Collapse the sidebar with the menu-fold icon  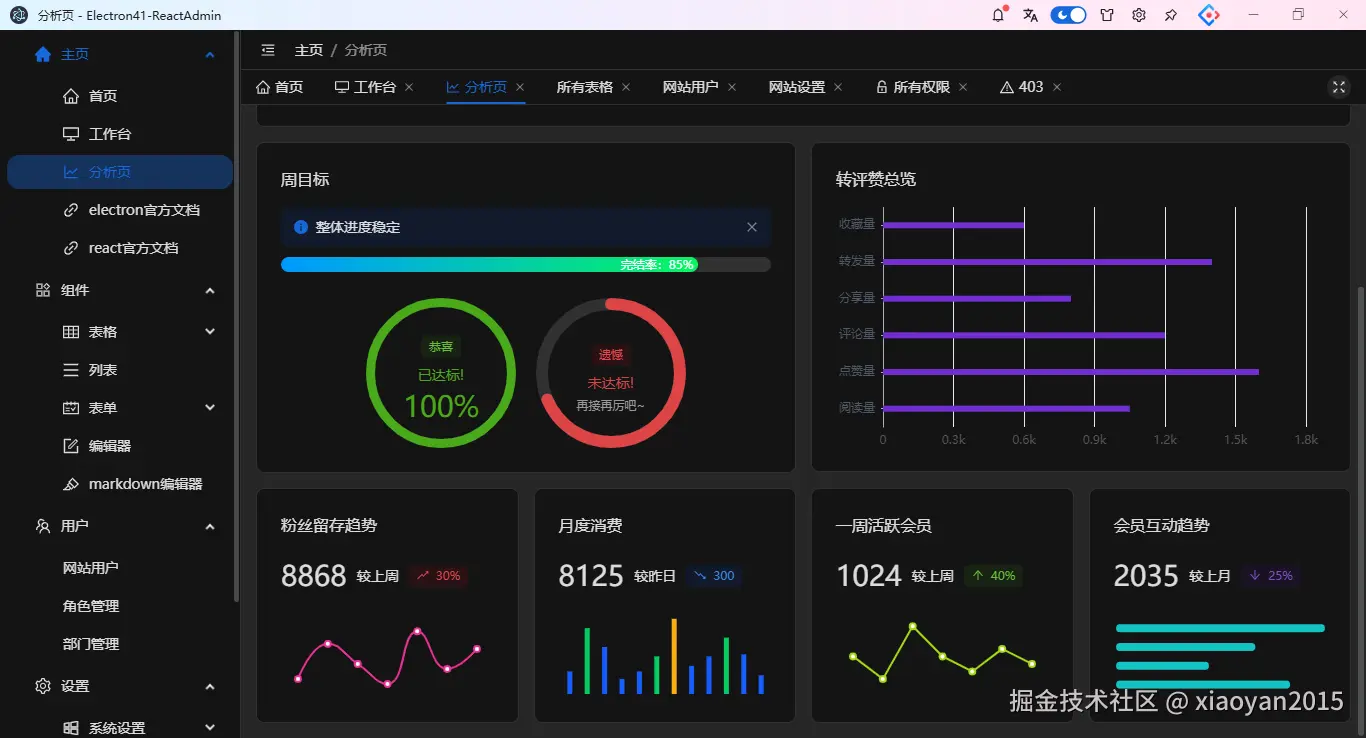click(x=268, y=50)
